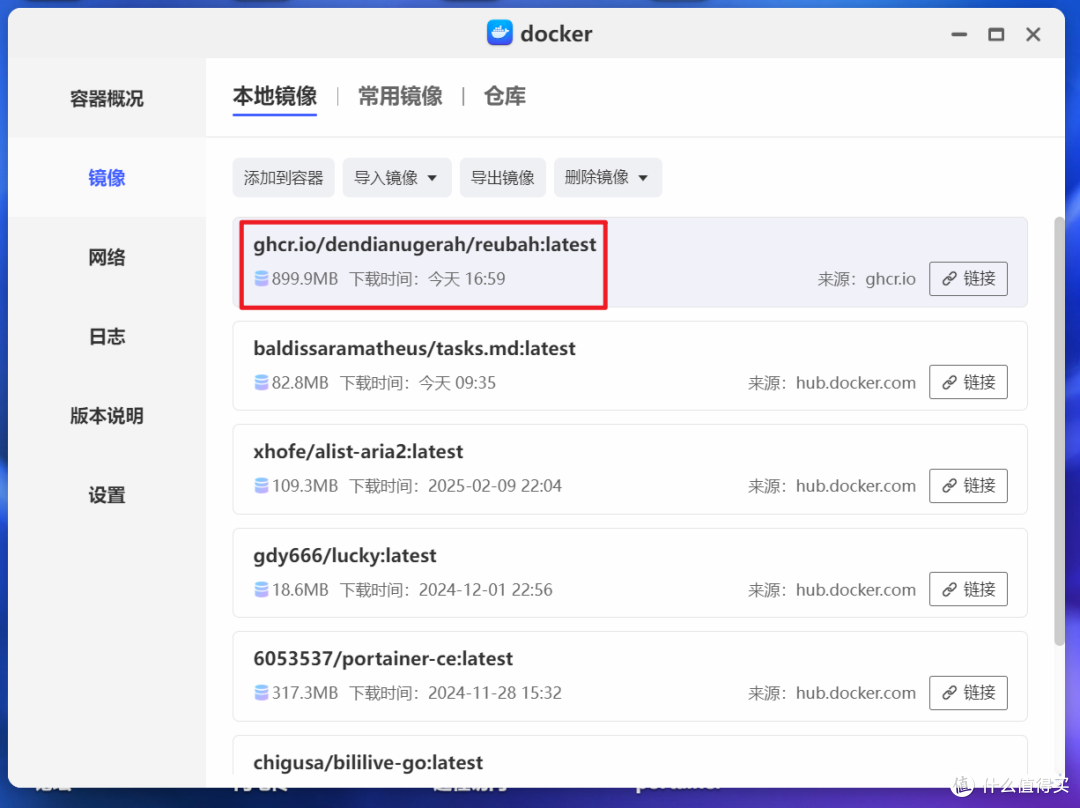The image size is (1080, 808).
Task: Click the 来源: ghcr.io source text
Action: pos(866,279)
